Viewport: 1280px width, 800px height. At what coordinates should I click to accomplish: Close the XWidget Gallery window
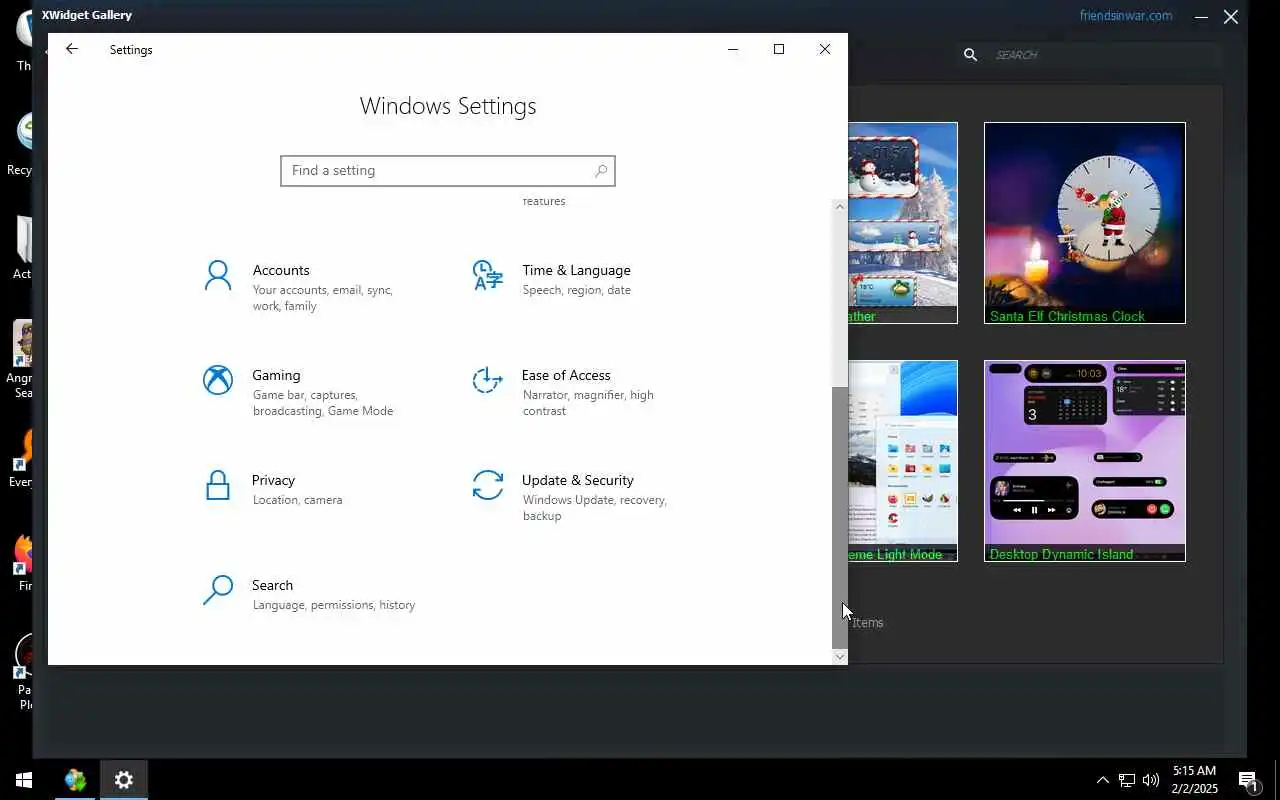1231,17
